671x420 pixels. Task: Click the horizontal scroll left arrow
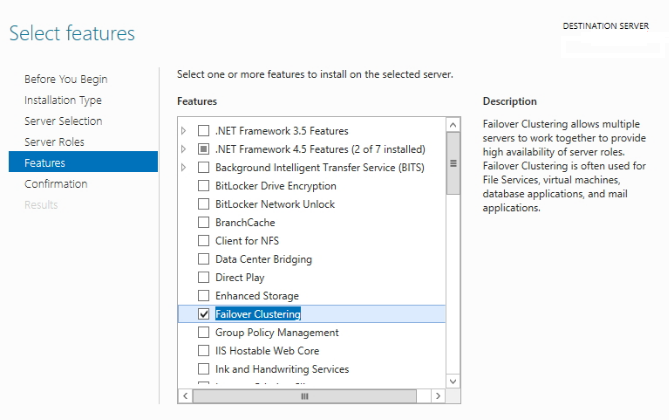[185, 396]
